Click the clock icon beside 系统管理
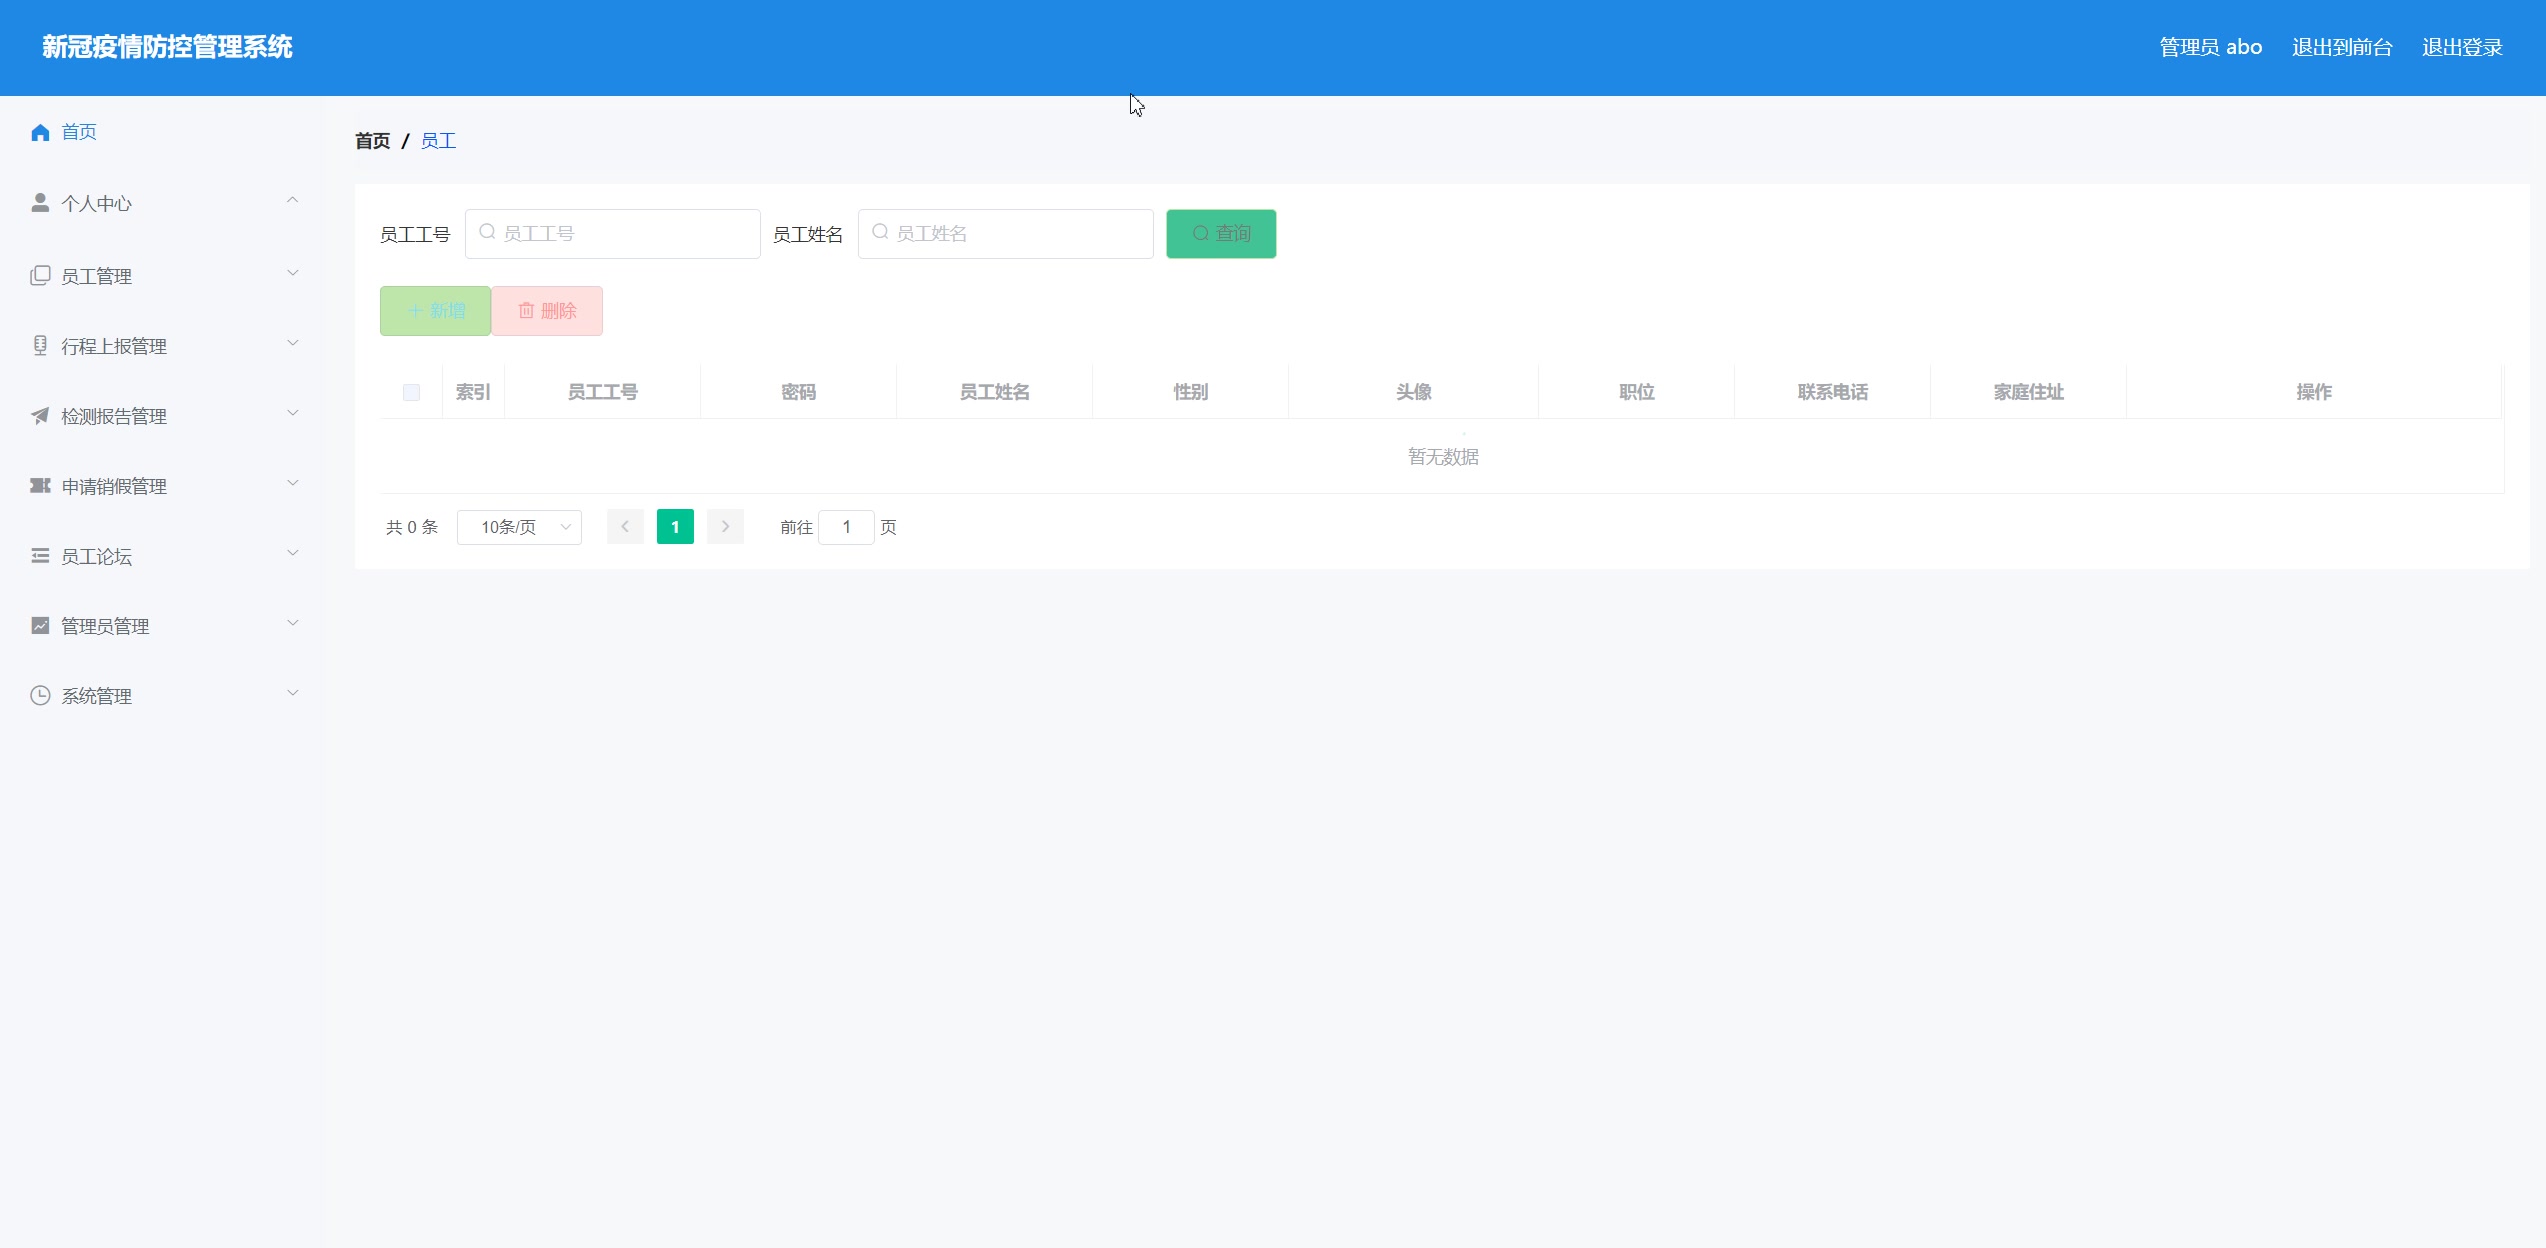 click(x=40, y=696)
